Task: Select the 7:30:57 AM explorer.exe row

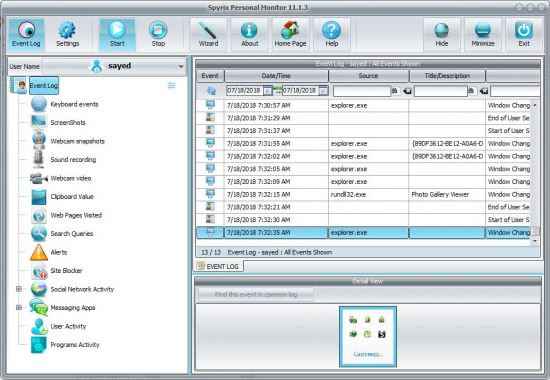Action: point(363,105)
